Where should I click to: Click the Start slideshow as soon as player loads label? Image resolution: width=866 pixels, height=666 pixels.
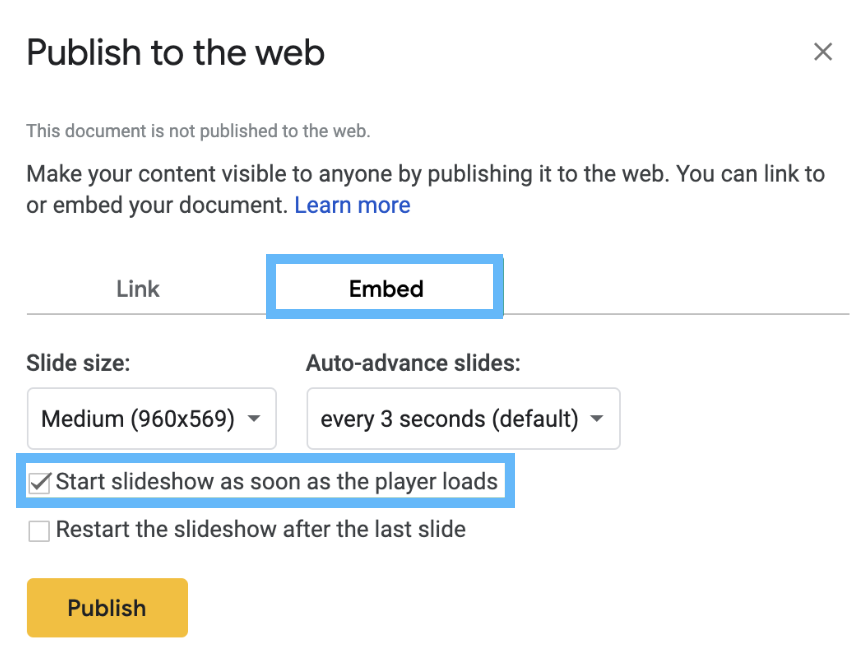277,482
